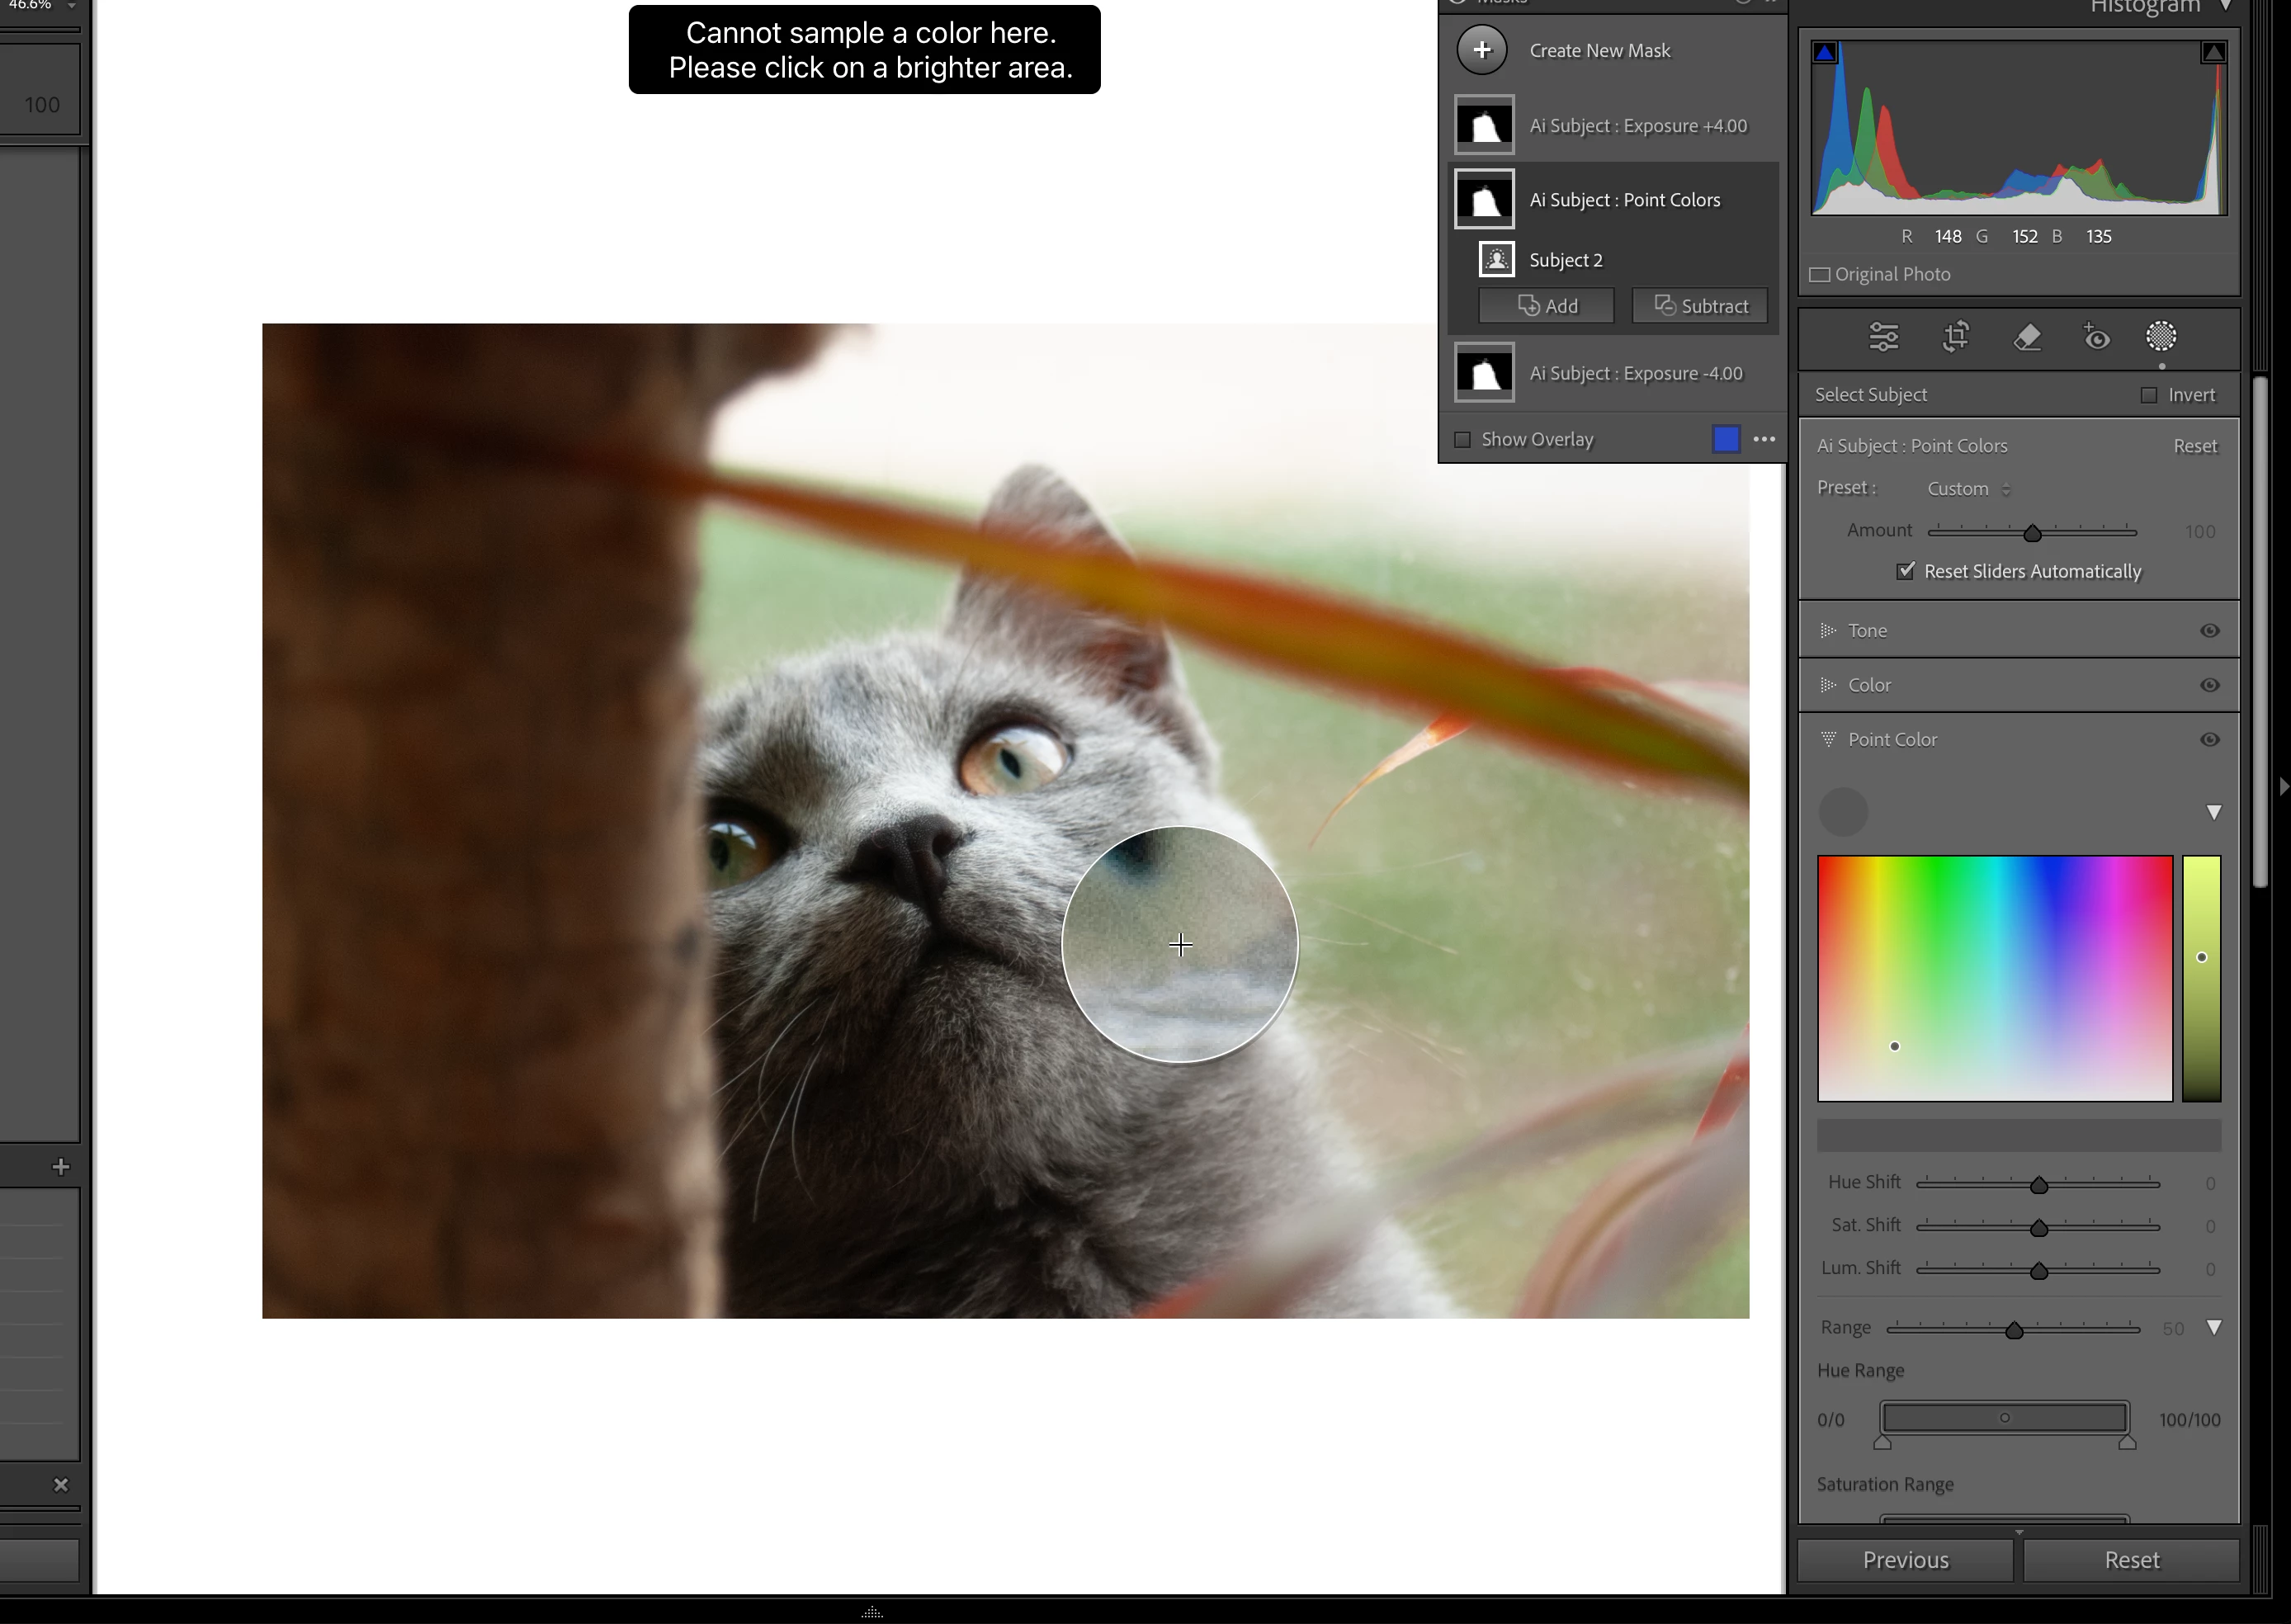
Task: Uncheck Reset Sliders Automatically
Action: [x=1906, y=571]
